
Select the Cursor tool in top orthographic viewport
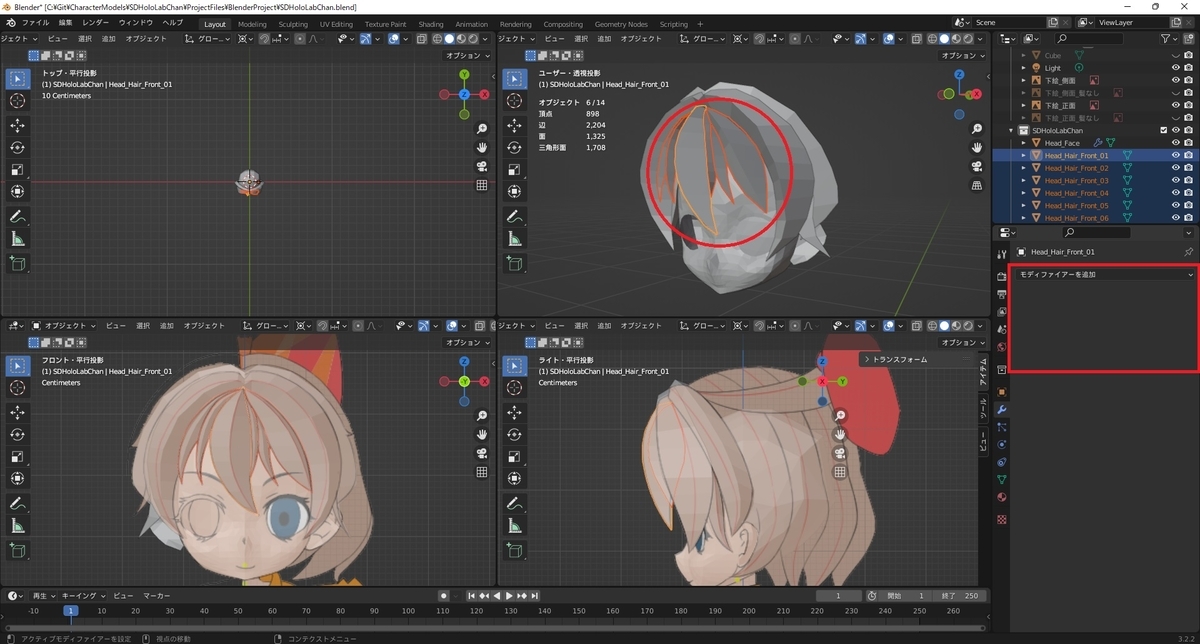point(18,101)
